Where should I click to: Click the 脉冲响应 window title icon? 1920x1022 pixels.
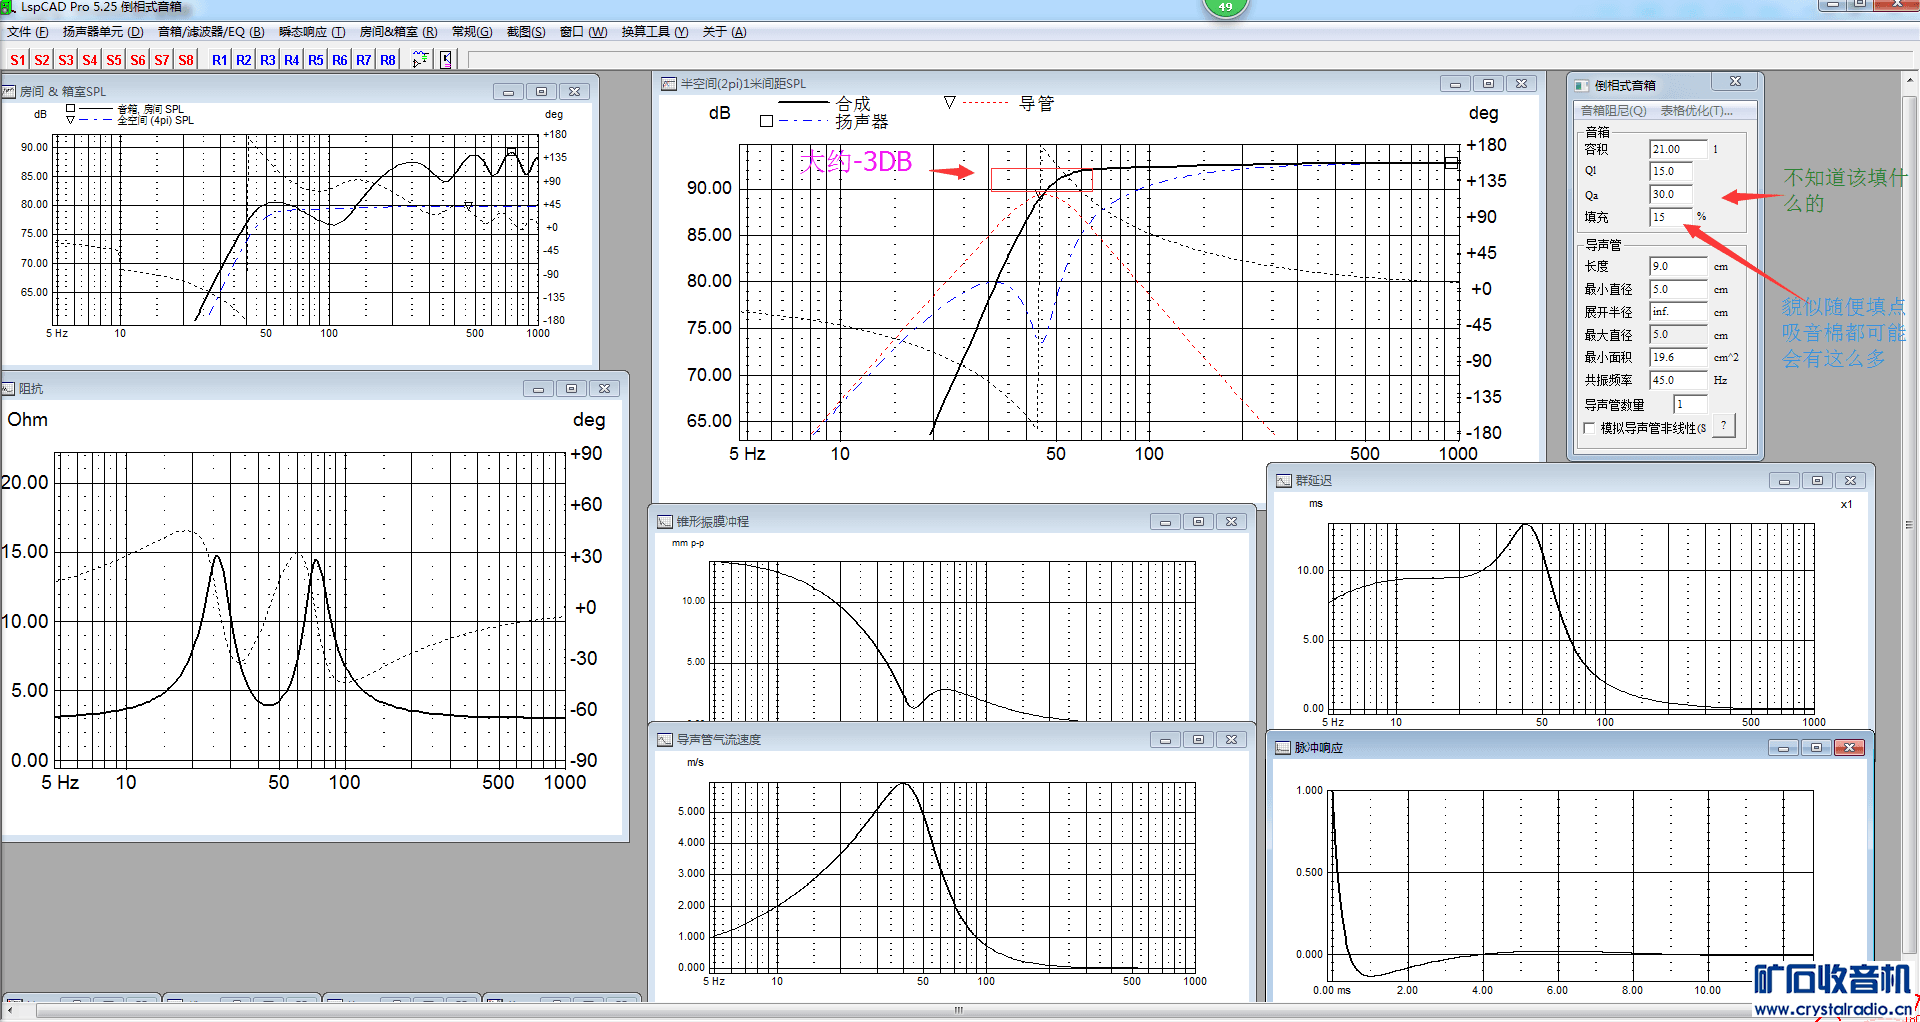coord(1284,748)
